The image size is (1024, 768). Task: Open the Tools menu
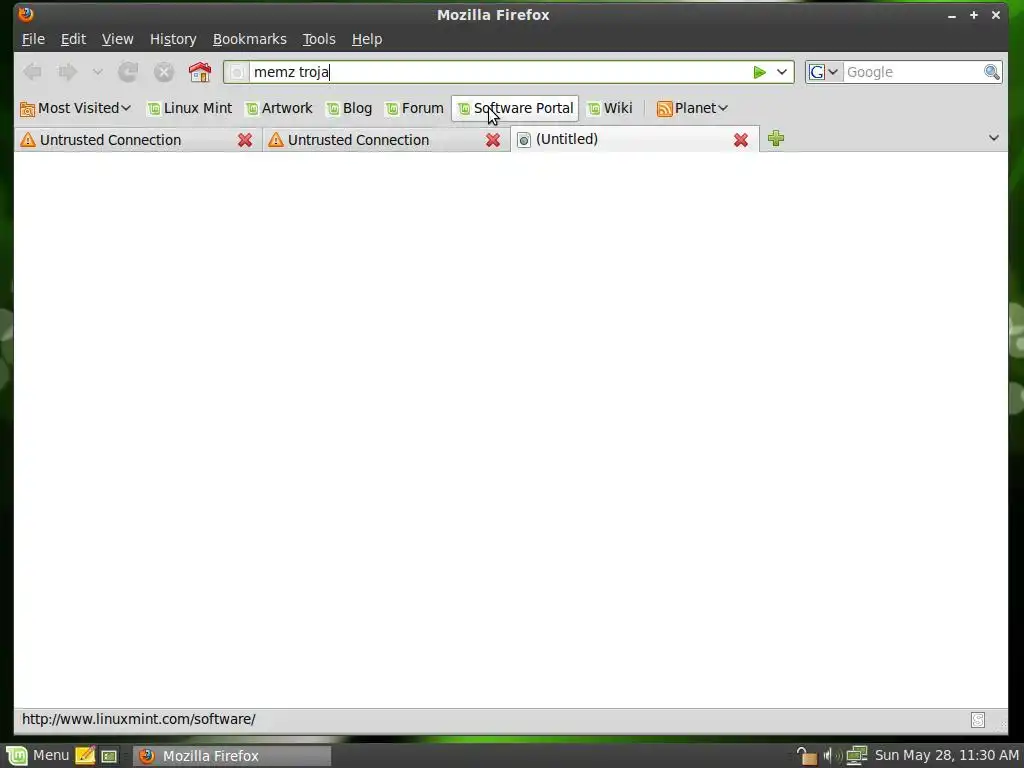tap(319, 39)
